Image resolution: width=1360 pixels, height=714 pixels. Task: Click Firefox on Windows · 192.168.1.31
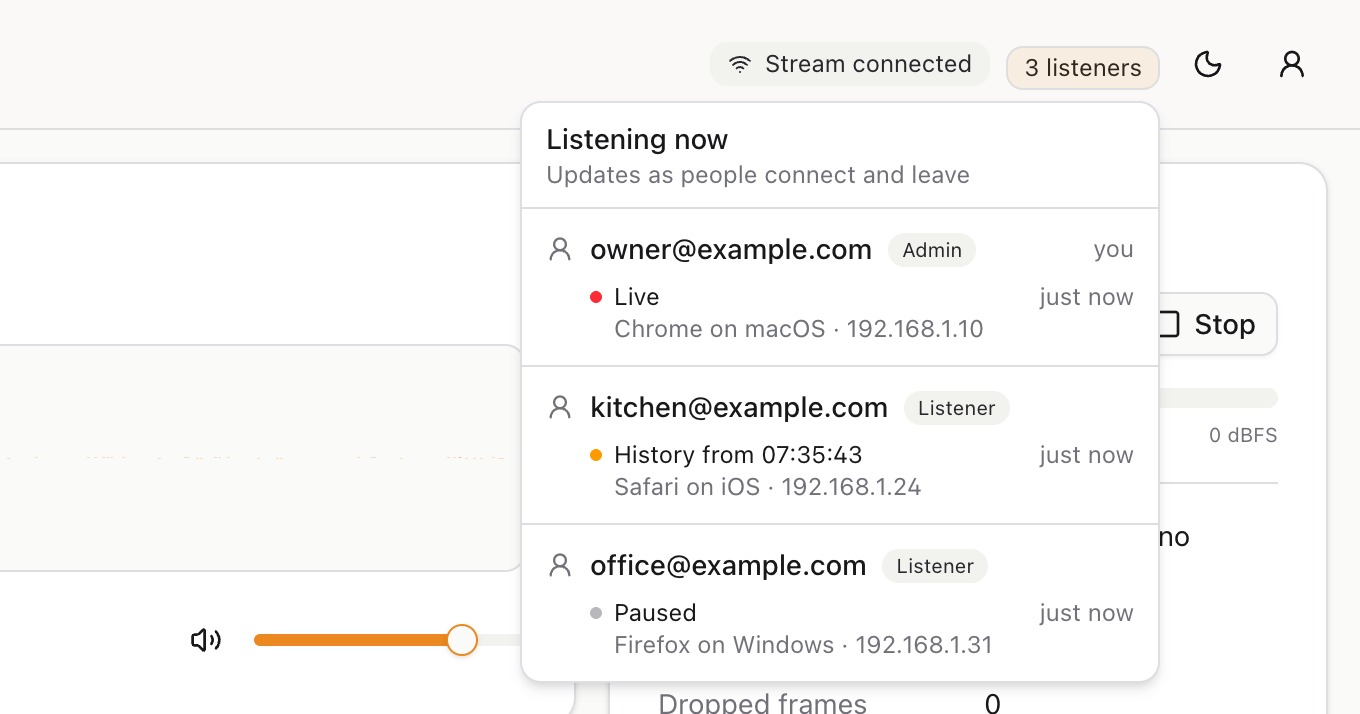click(x=803, y=645)
